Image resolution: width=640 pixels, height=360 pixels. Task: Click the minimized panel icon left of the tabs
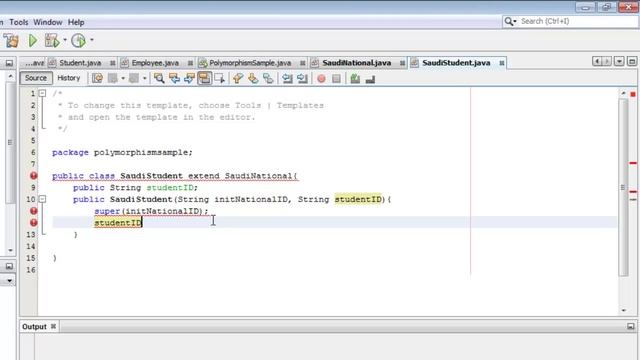(x=9, y=63)
